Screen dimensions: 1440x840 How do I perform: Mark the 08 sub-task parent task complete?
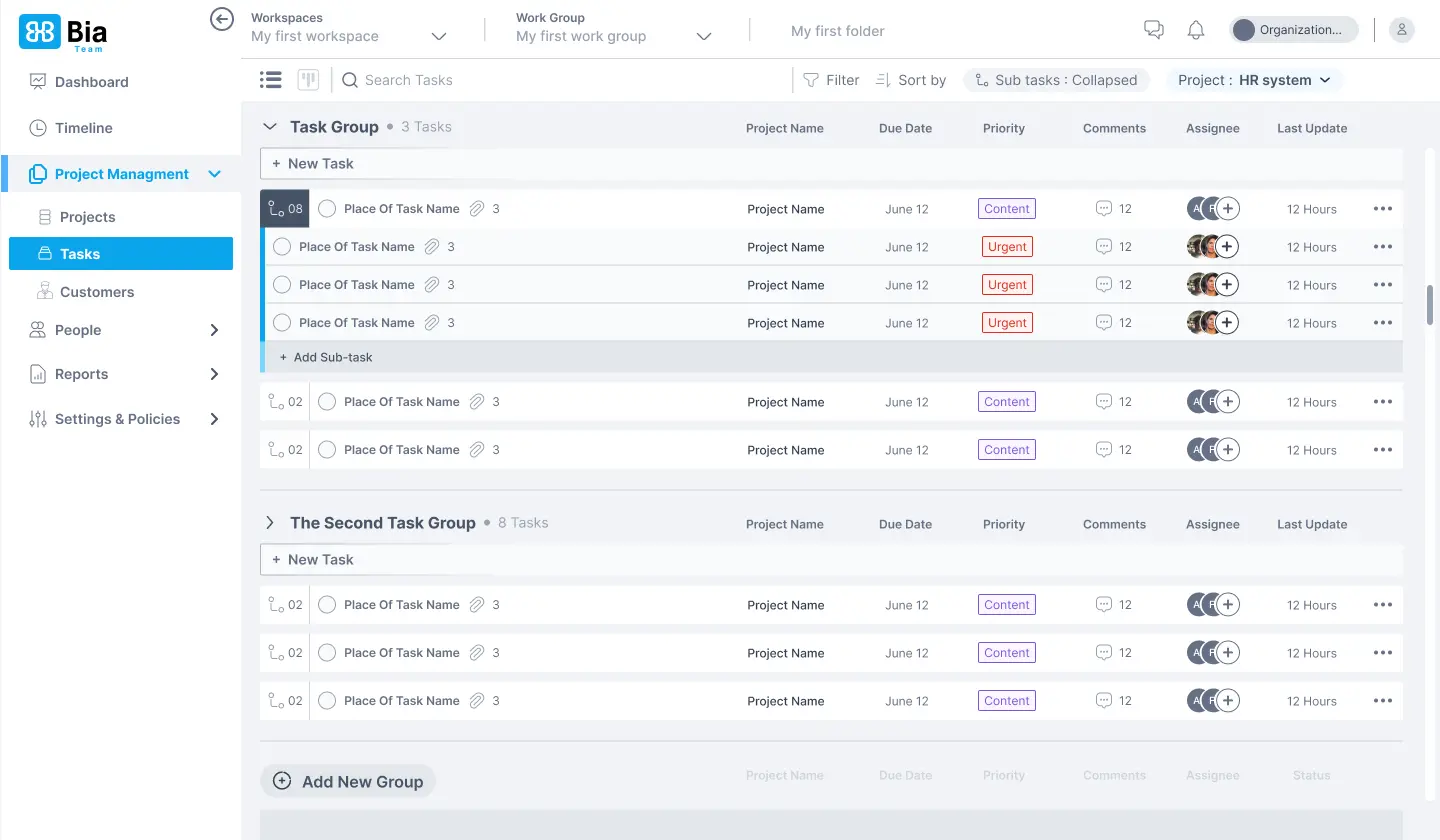[327, 209]
